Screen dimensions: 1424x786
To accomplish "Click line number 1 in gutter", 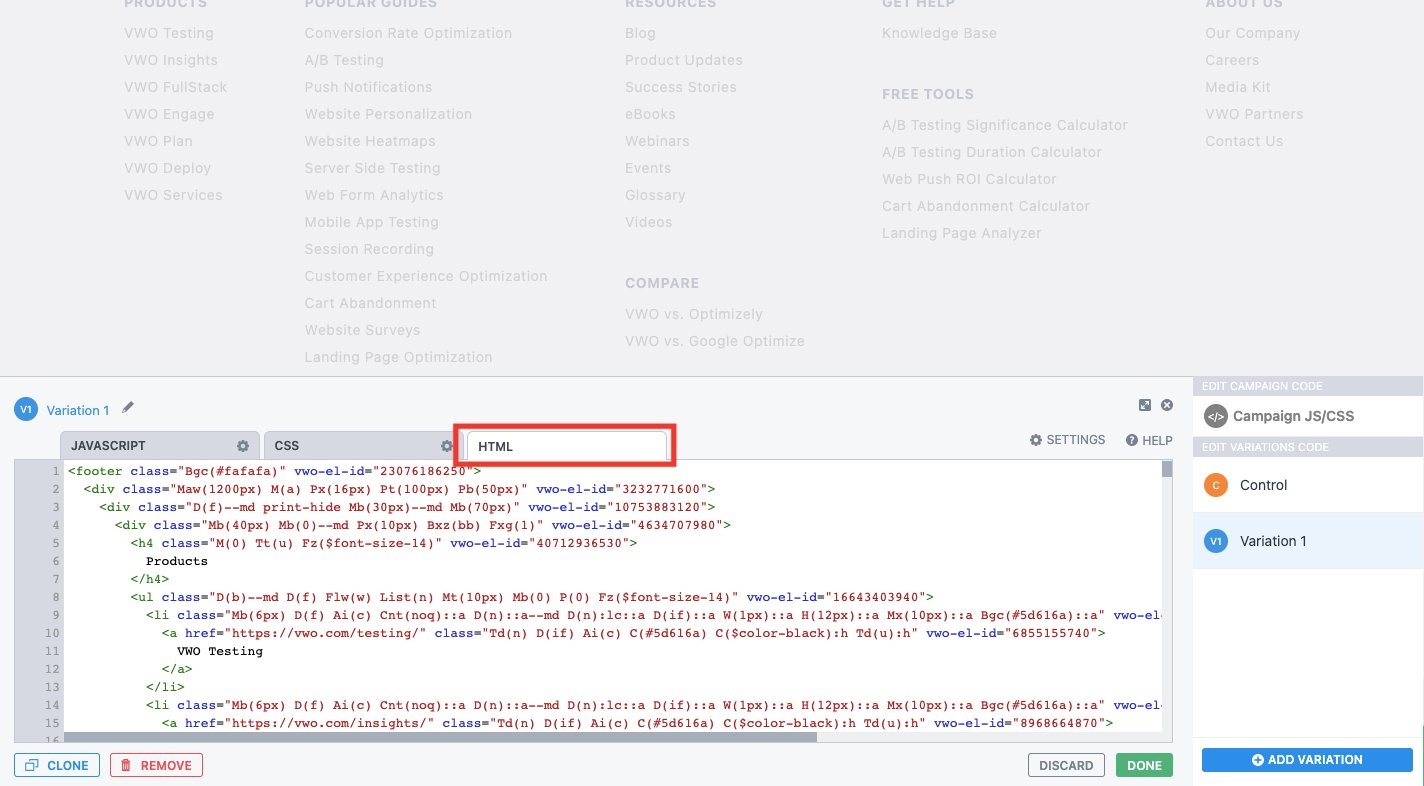I will (x=57, y=471).
